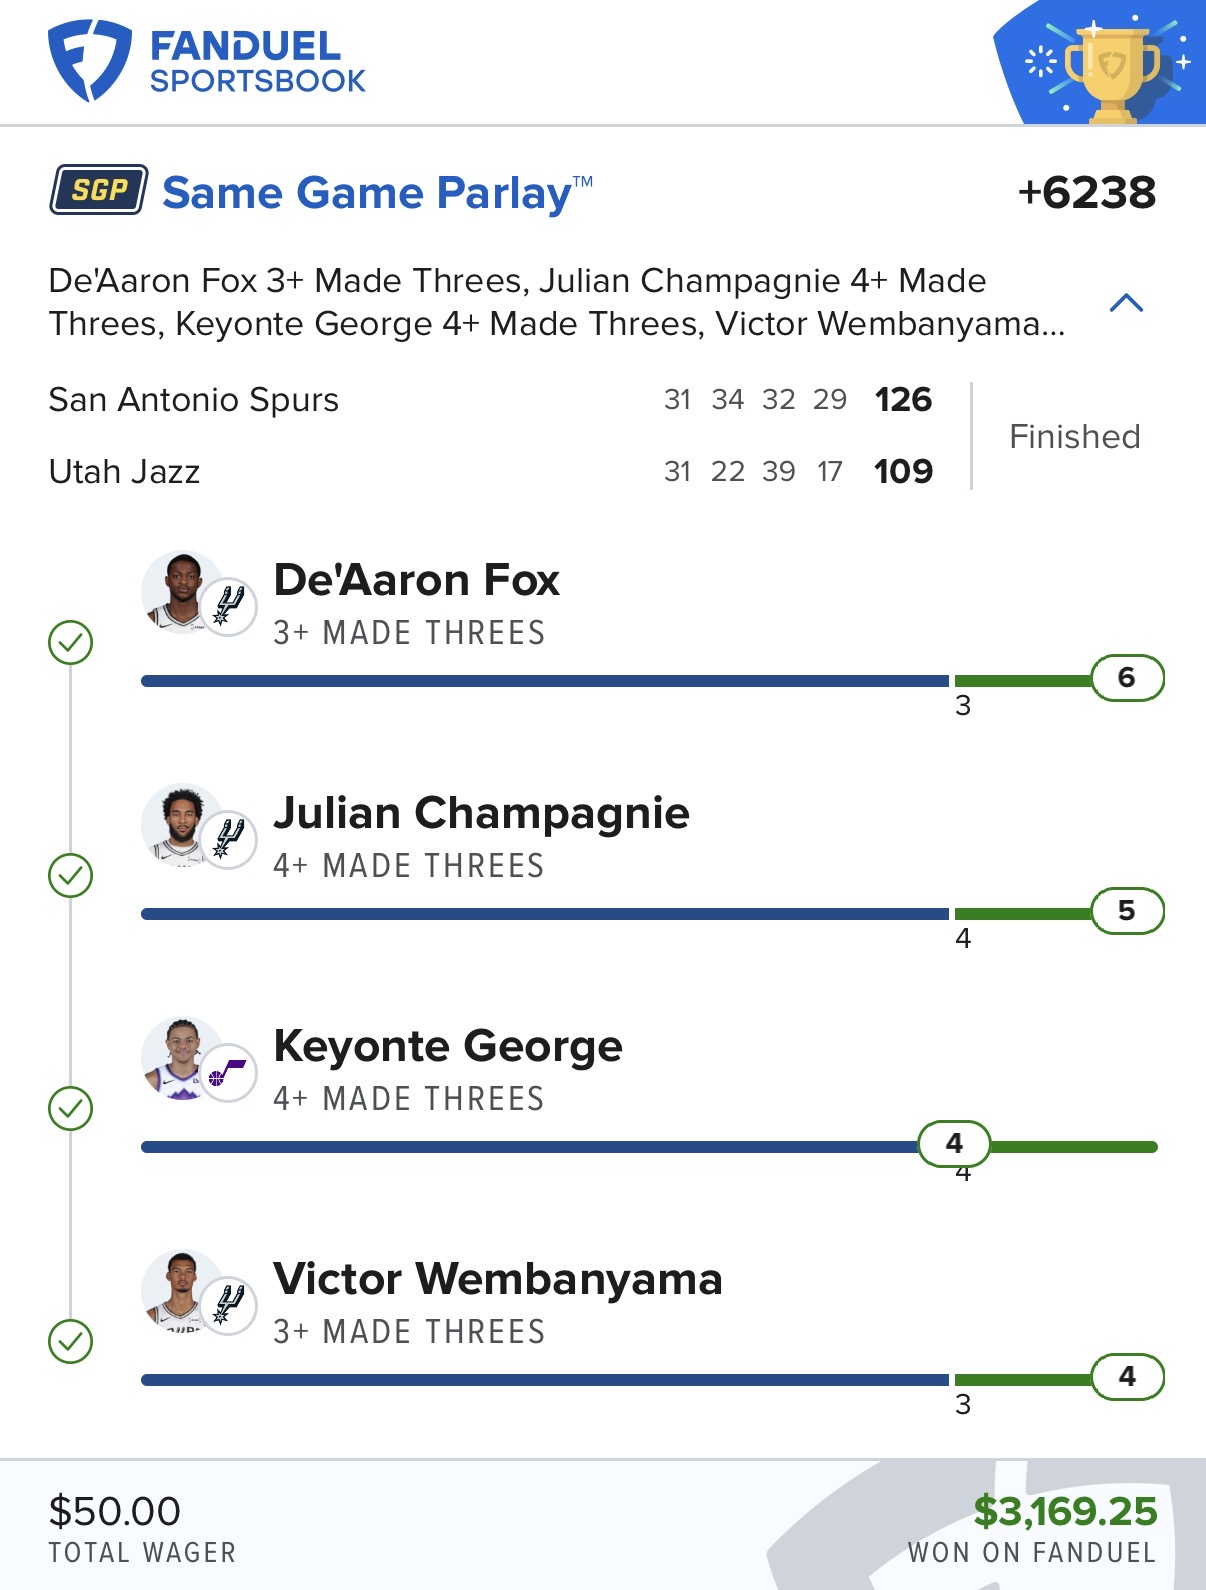Click the 6 marker on Fox's progress bar
The width and height of the screenshot is (1206, 1590).
pyautogui.click(x=1127, y=678)
